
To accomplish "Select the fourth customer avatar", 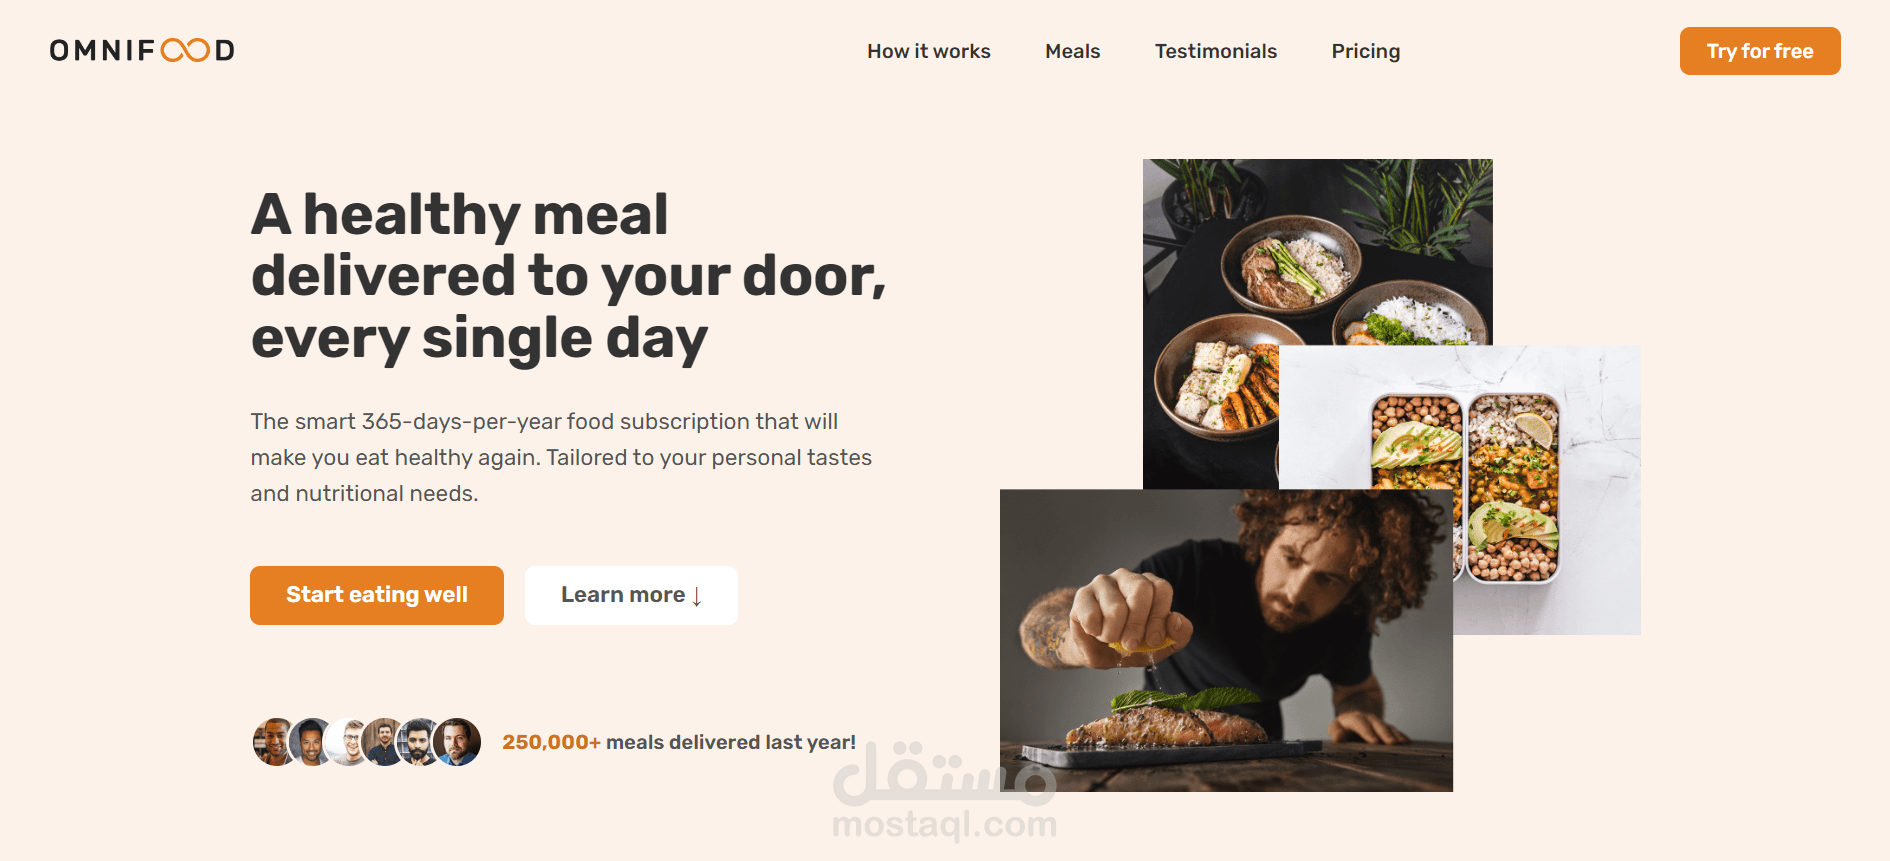I will tap(382, 742).
